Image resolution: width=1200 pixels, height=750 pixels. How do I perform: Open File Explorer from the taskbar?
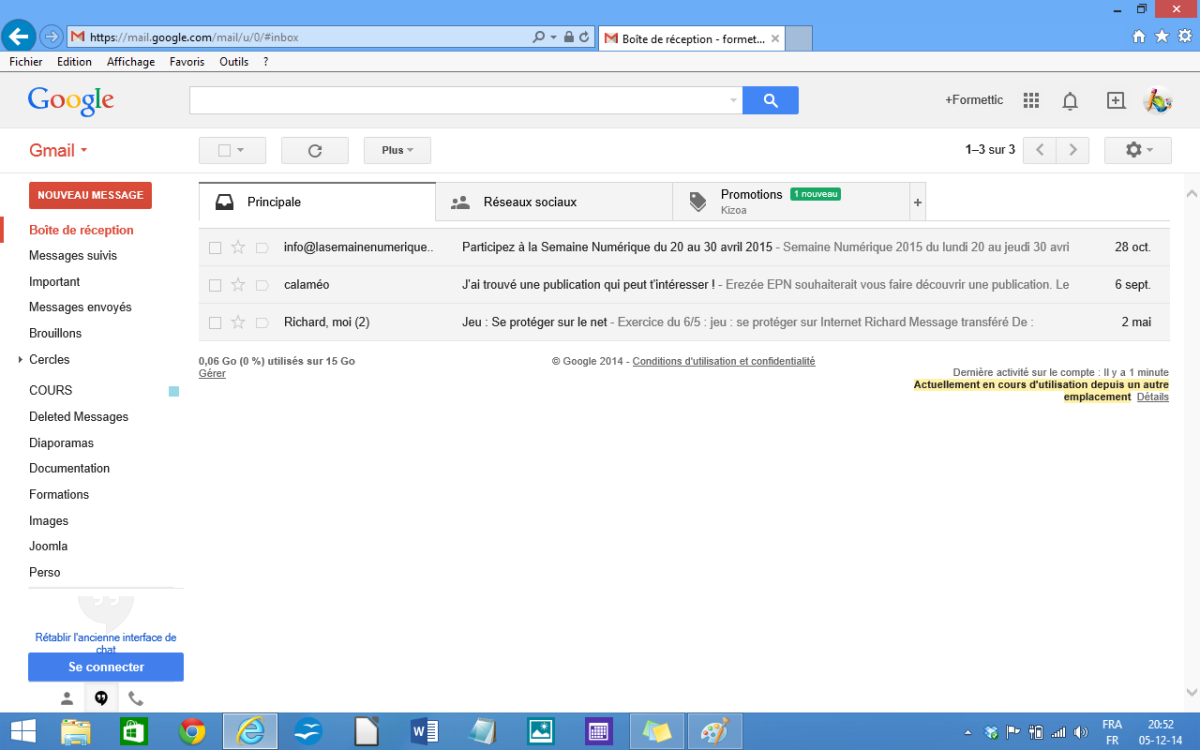point(76,731)
